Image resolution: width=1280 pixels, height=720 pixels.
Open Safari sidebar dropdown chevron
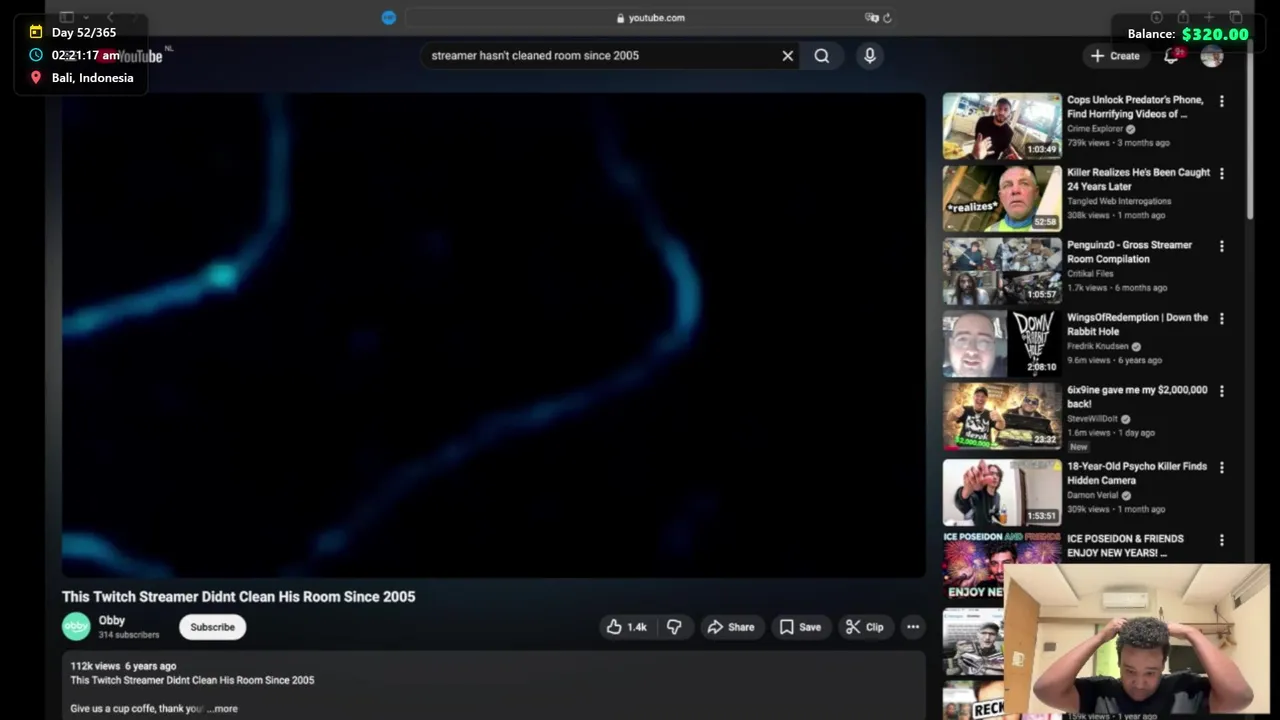[x=86, y=17]
